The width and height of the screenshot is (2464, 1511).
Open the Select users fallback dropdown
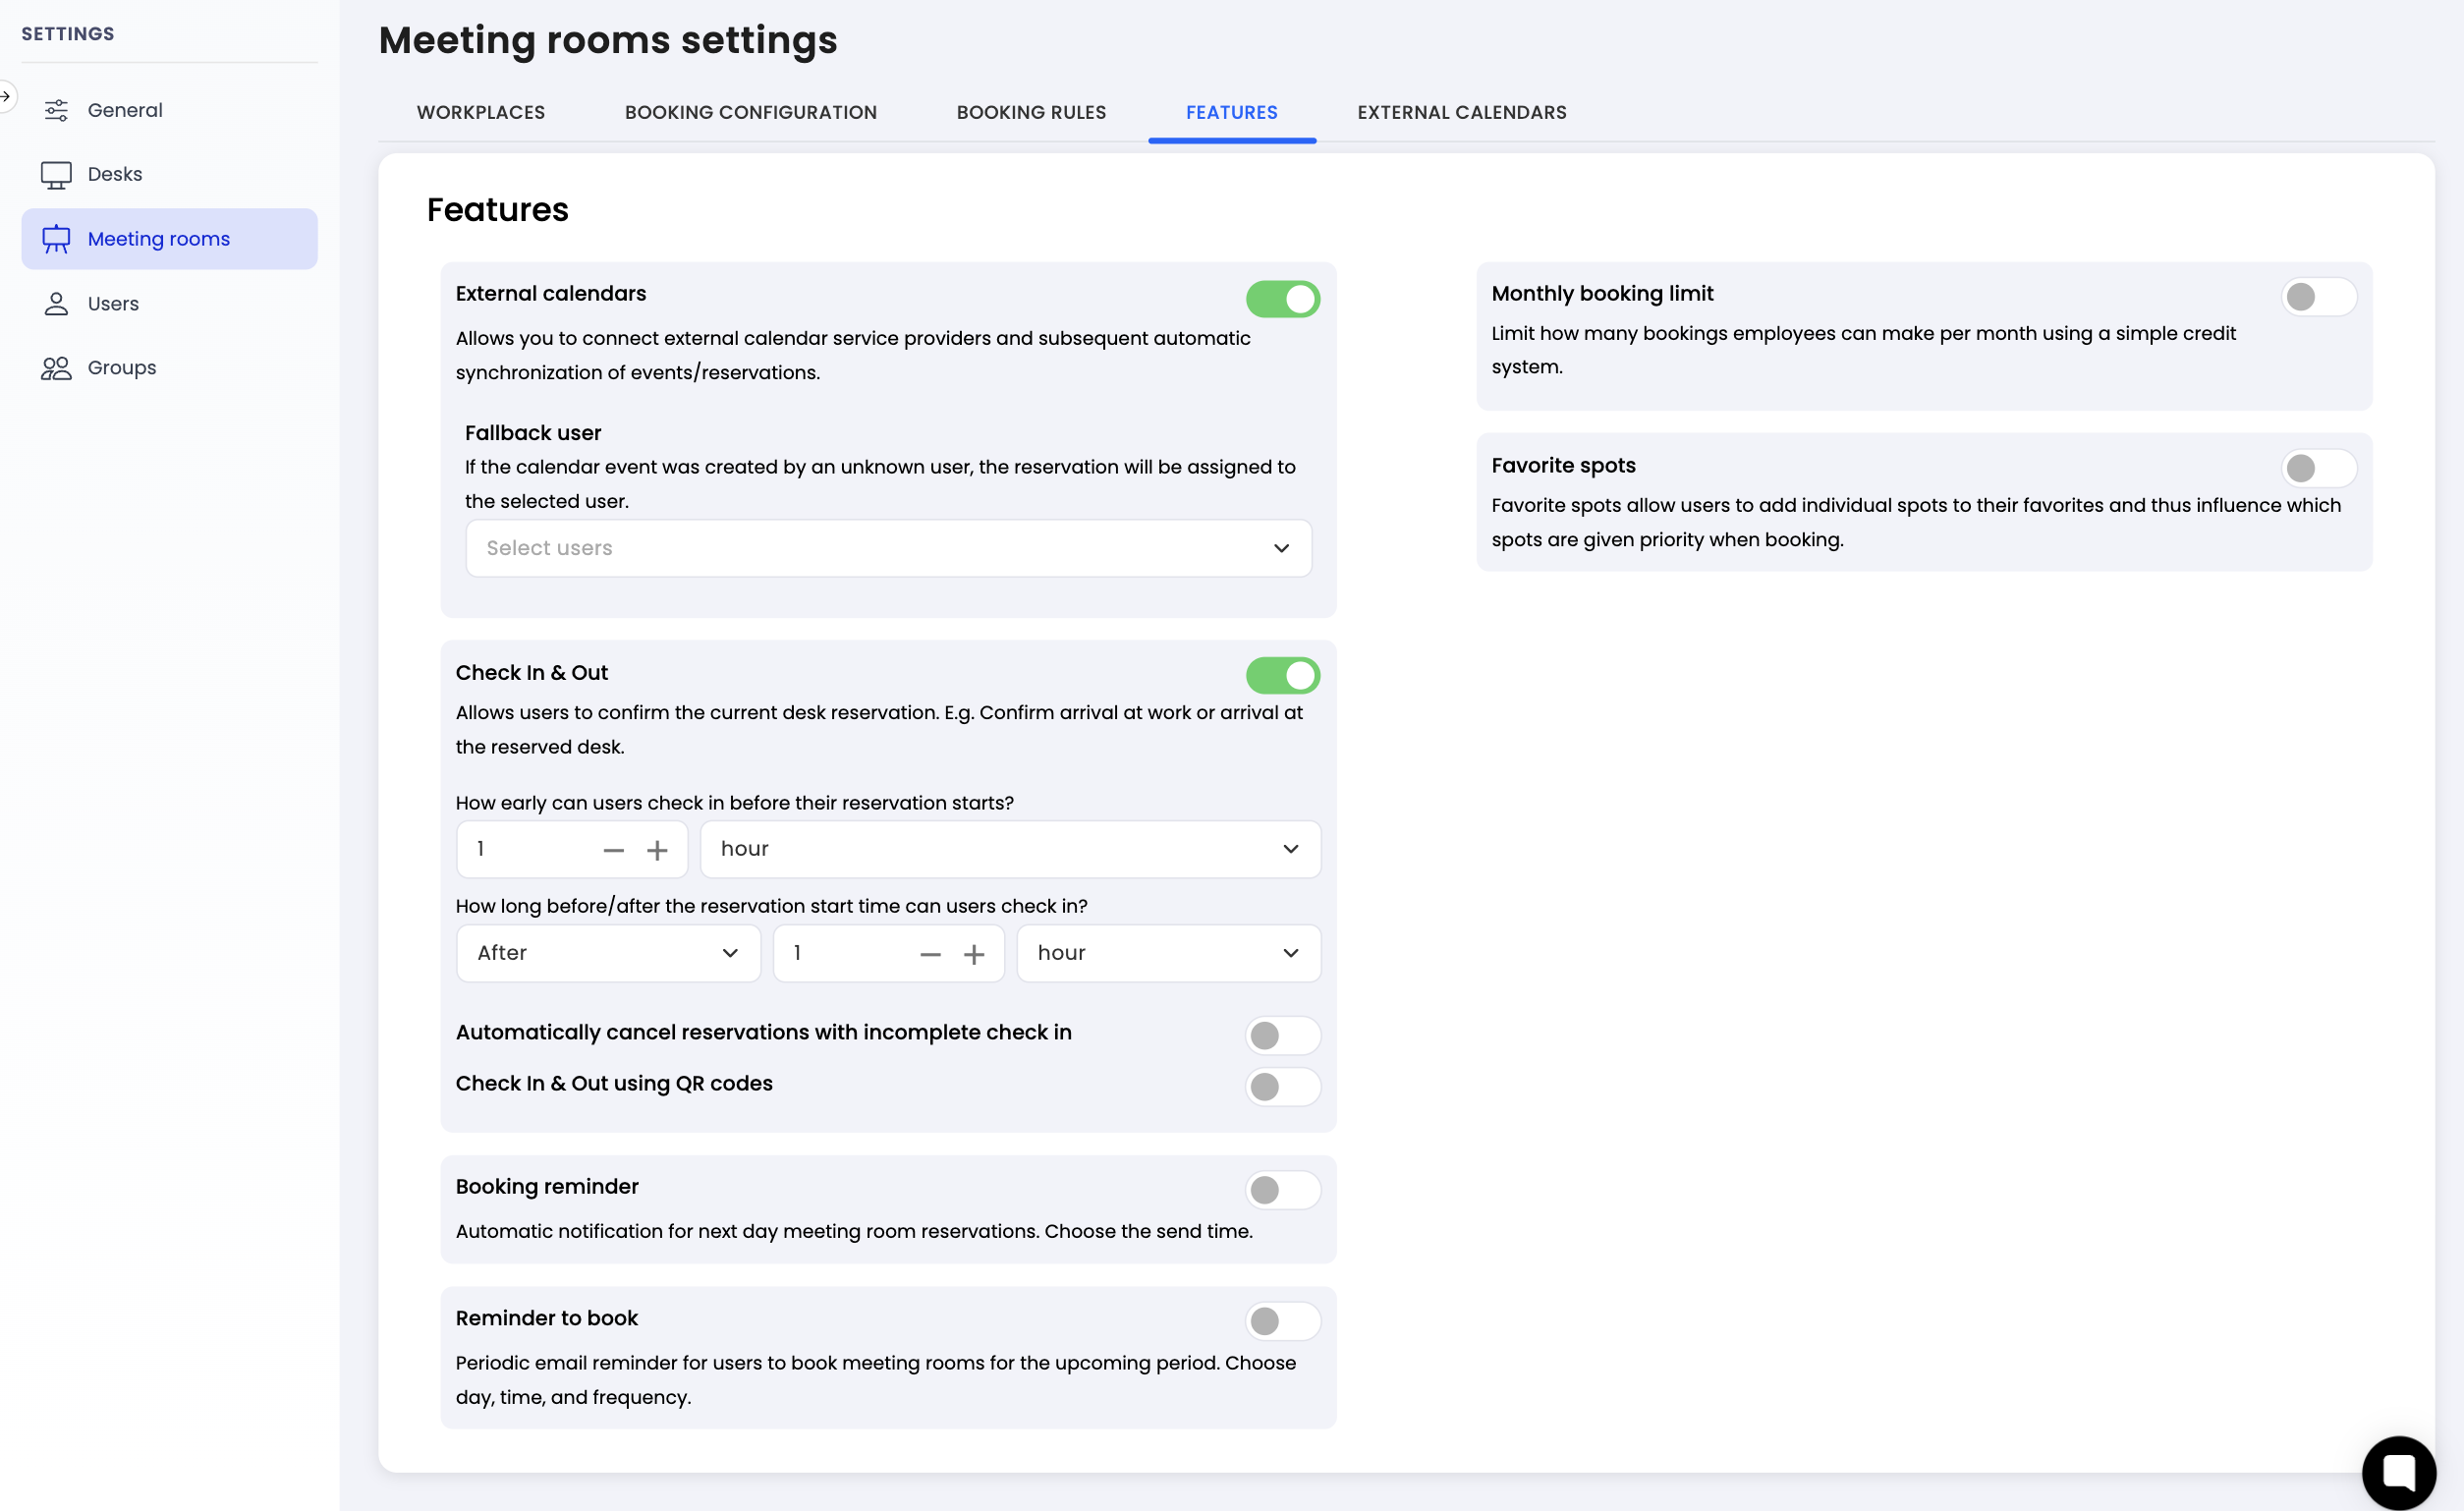(x=888, y=548)
